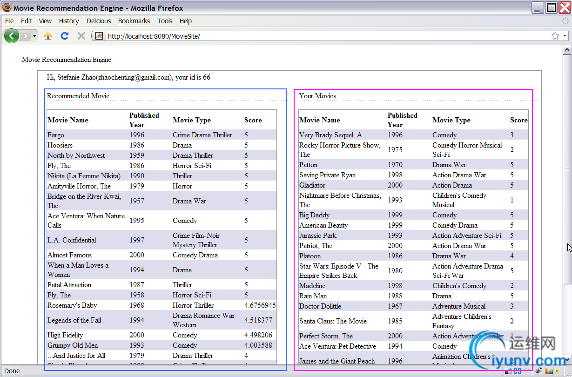Reload the page with the refresh icon
The width and height of the screenshot is (572, 377).
65,36
